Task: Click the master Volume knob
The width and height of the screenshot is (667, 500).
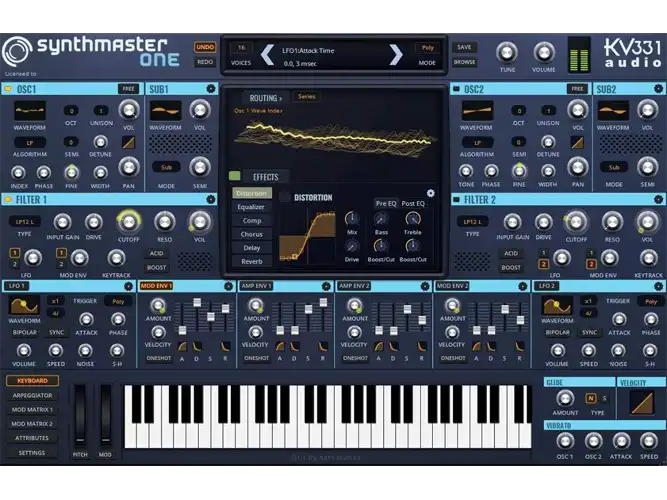Action: point(544,52)
